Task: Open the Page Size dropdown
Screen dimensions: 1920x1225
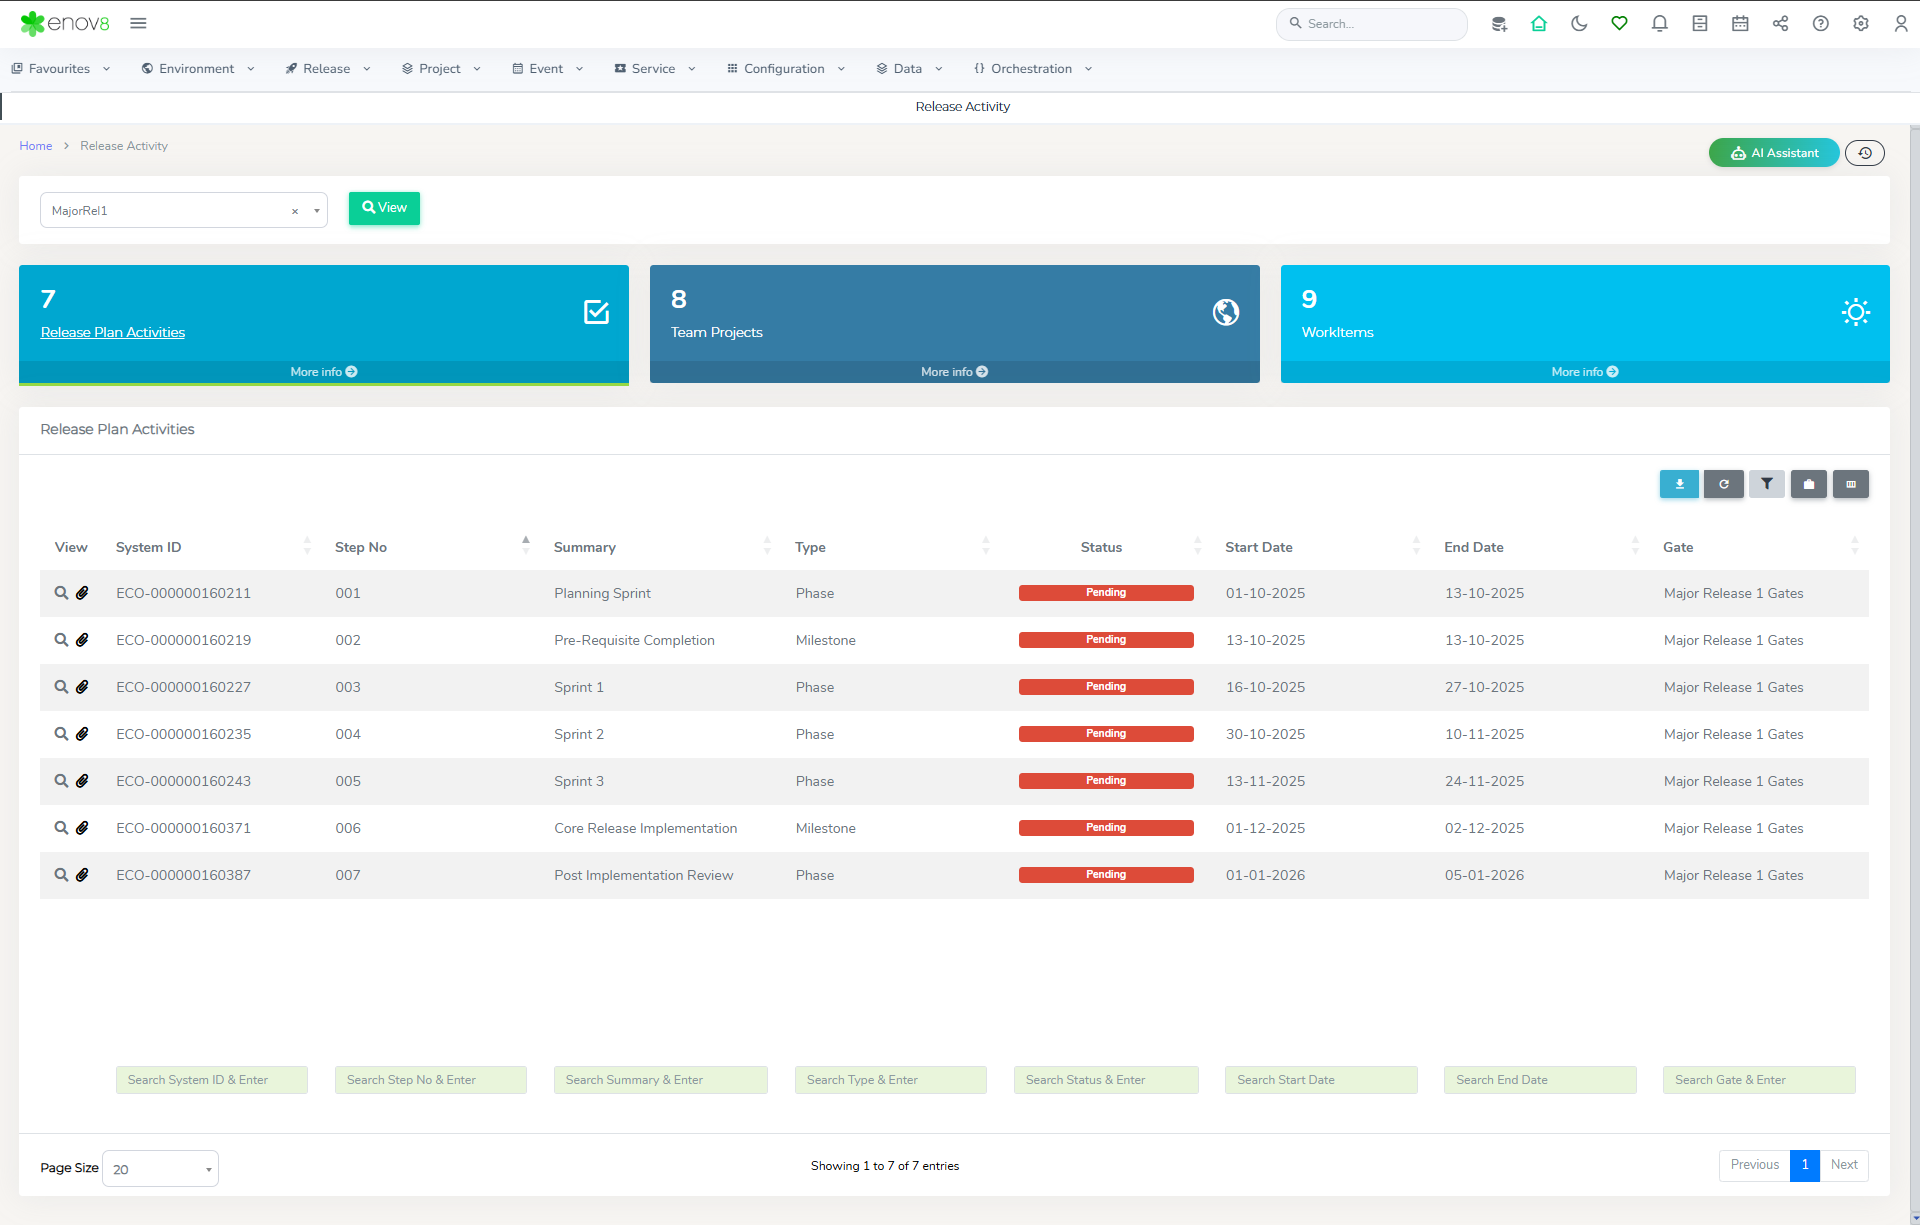Action: coord(160,1169)
